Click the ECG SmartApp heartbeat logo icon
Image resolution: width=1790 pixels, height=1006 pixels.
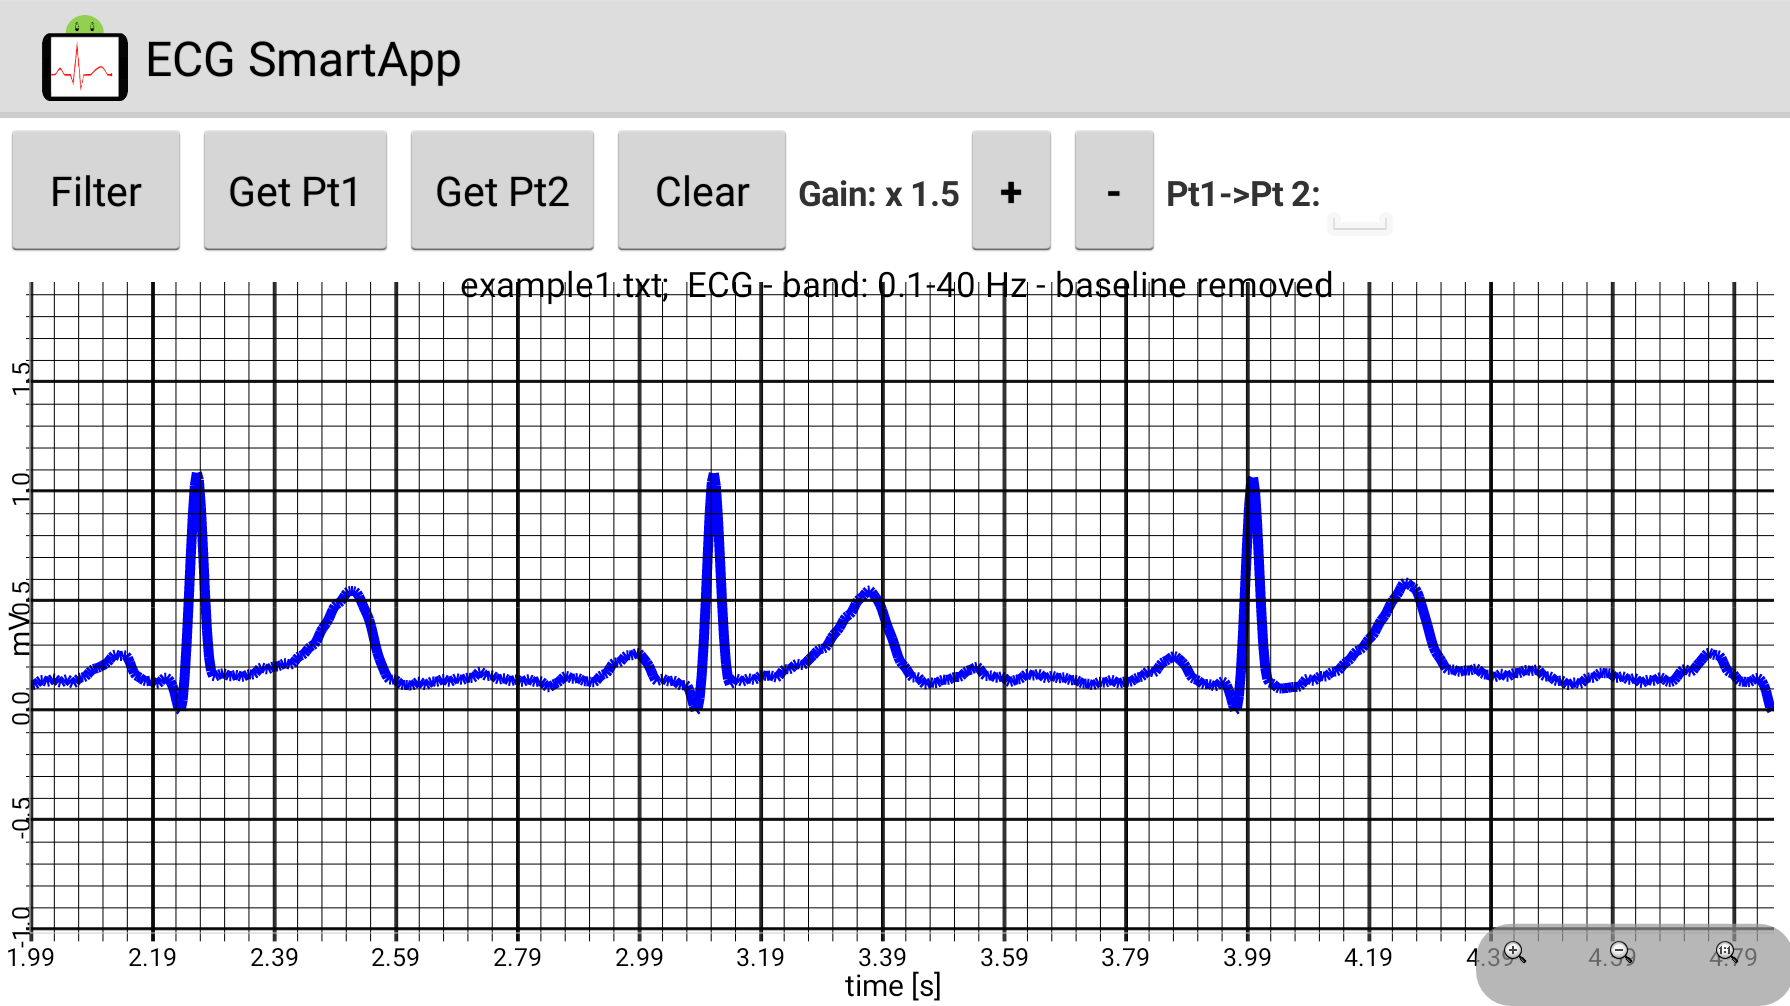point(84,65)
